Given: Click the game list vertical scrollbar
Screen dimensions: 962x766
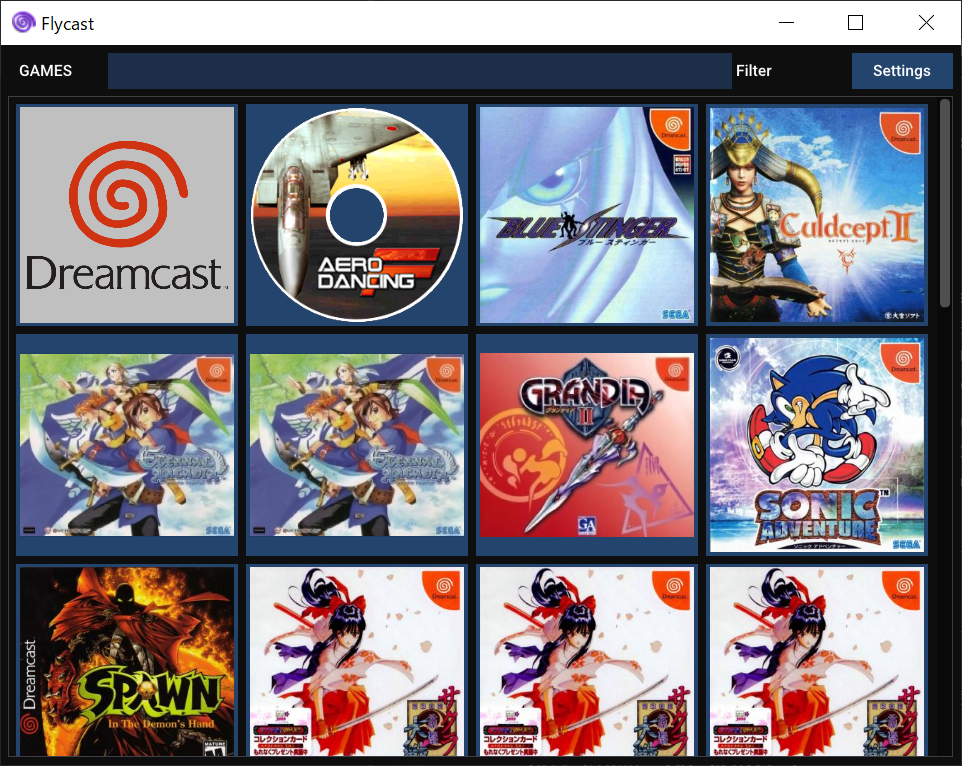Looking at the screenshot, I should tap(945, 203).
